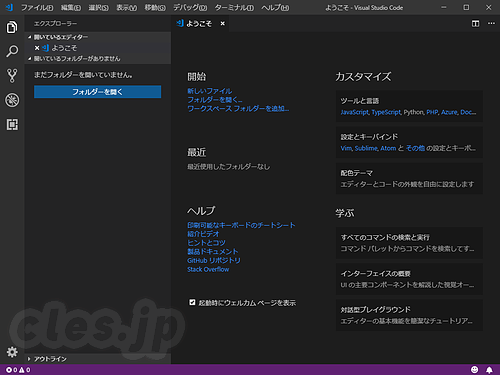Click the Vim keybinding link
Viewport: 500px width, 375px height.
tap(346, 148)
